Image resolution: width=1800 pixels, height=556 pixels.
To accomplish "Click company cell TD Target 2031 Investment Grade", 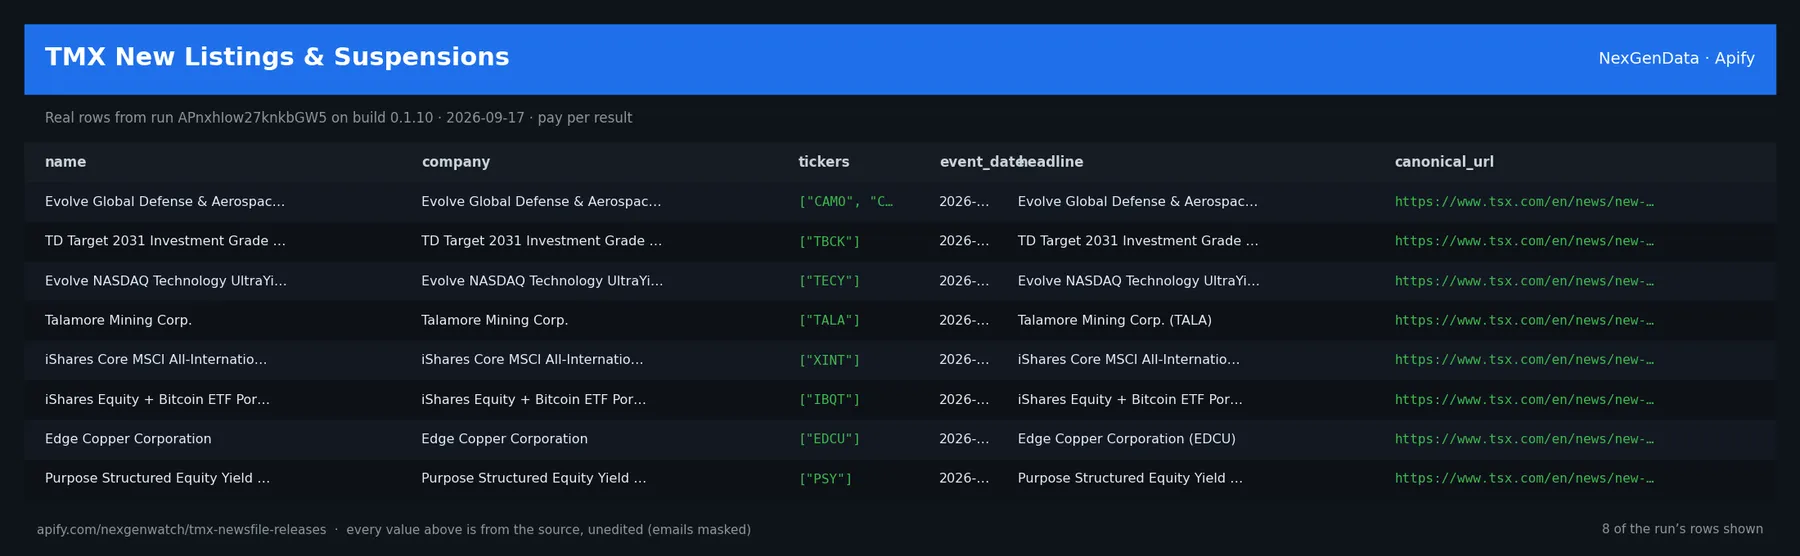I will 541,241.
